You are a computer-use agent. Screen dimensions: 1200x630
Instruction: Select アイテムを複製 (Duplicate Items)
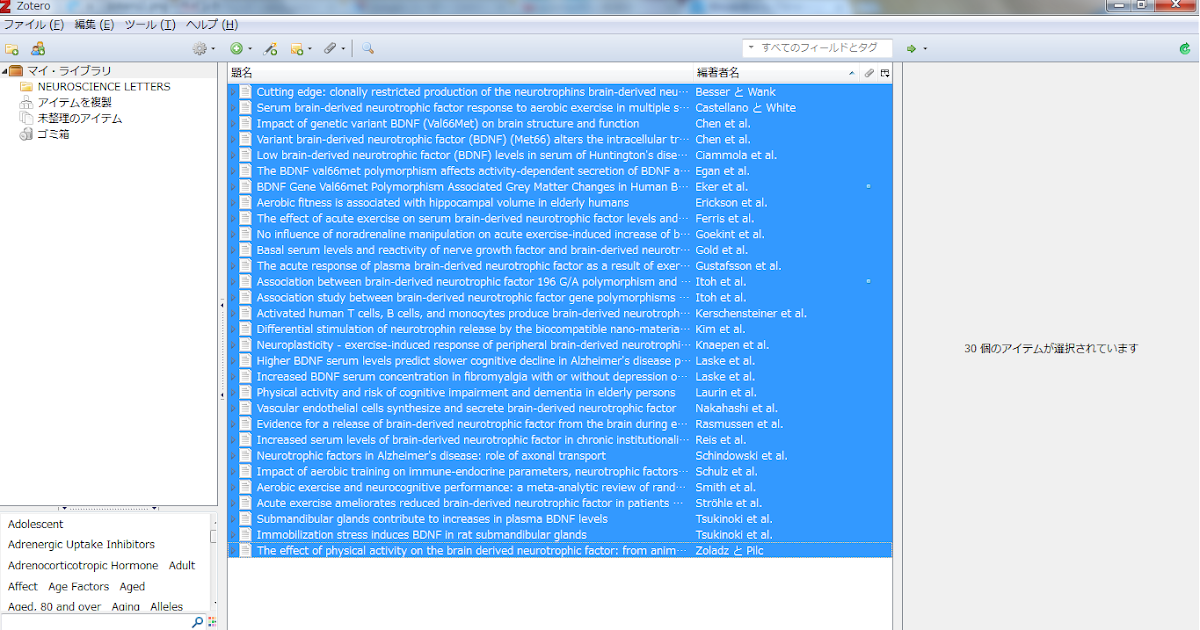[74, 103]
